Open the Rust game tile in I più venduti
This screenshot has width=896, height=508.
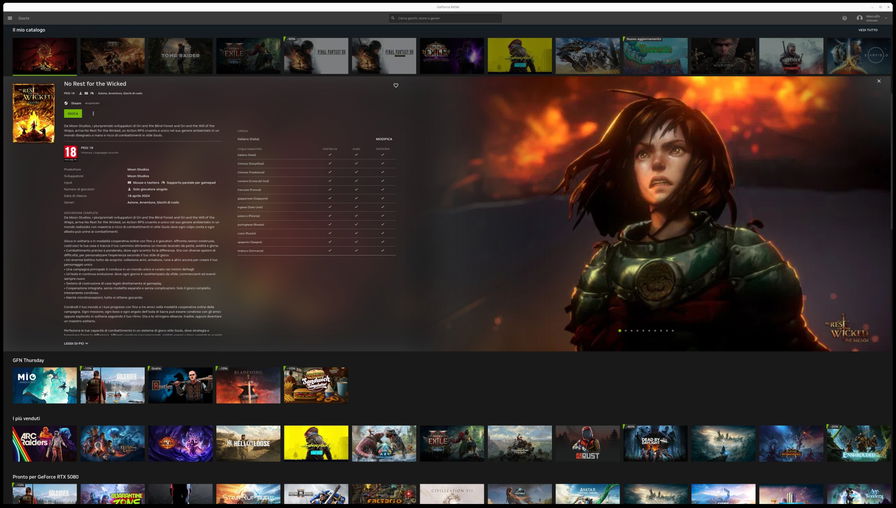(x=587, y=443)
